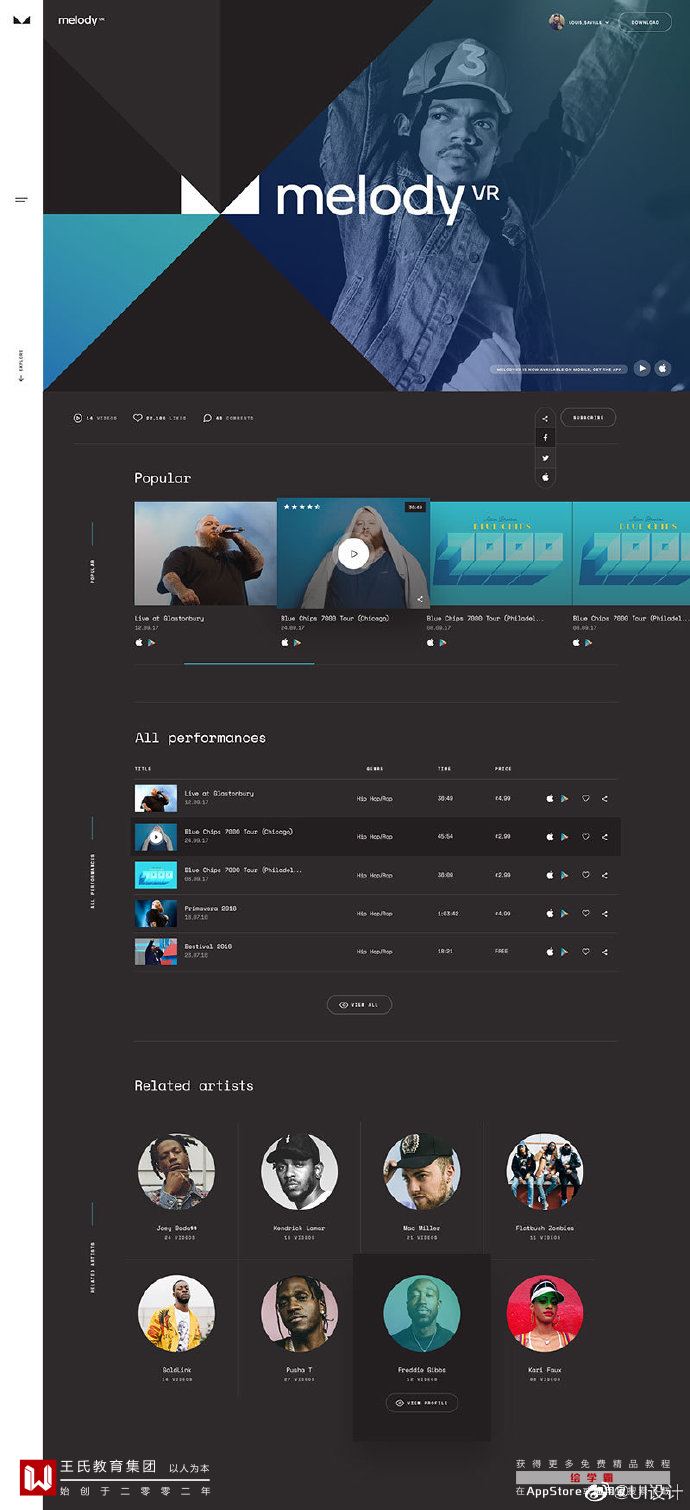The width and height of the screenshot is (690, 1510).
Task: Like the Blue Chips 7000 Tour (Chicago) row
Action: point(586,837)
